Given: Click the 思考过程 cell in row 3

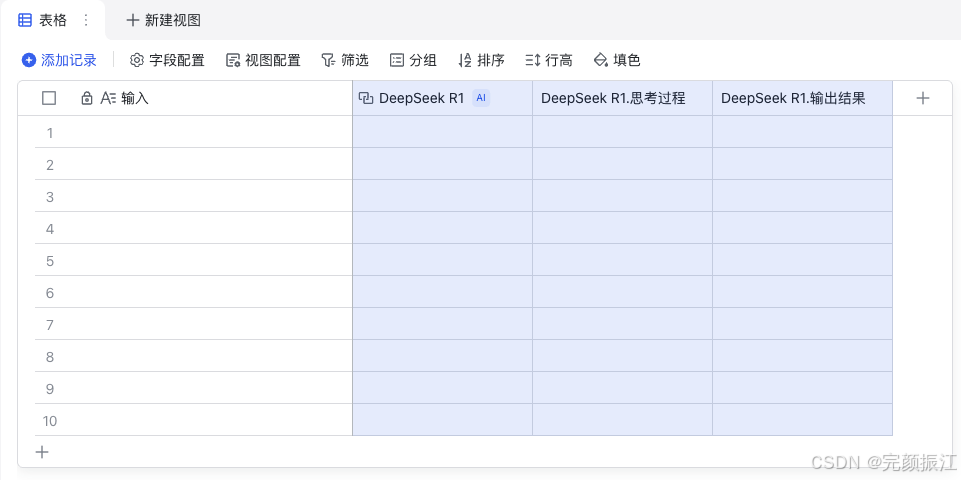Looking at the screenshot, I should click(623, 196).
